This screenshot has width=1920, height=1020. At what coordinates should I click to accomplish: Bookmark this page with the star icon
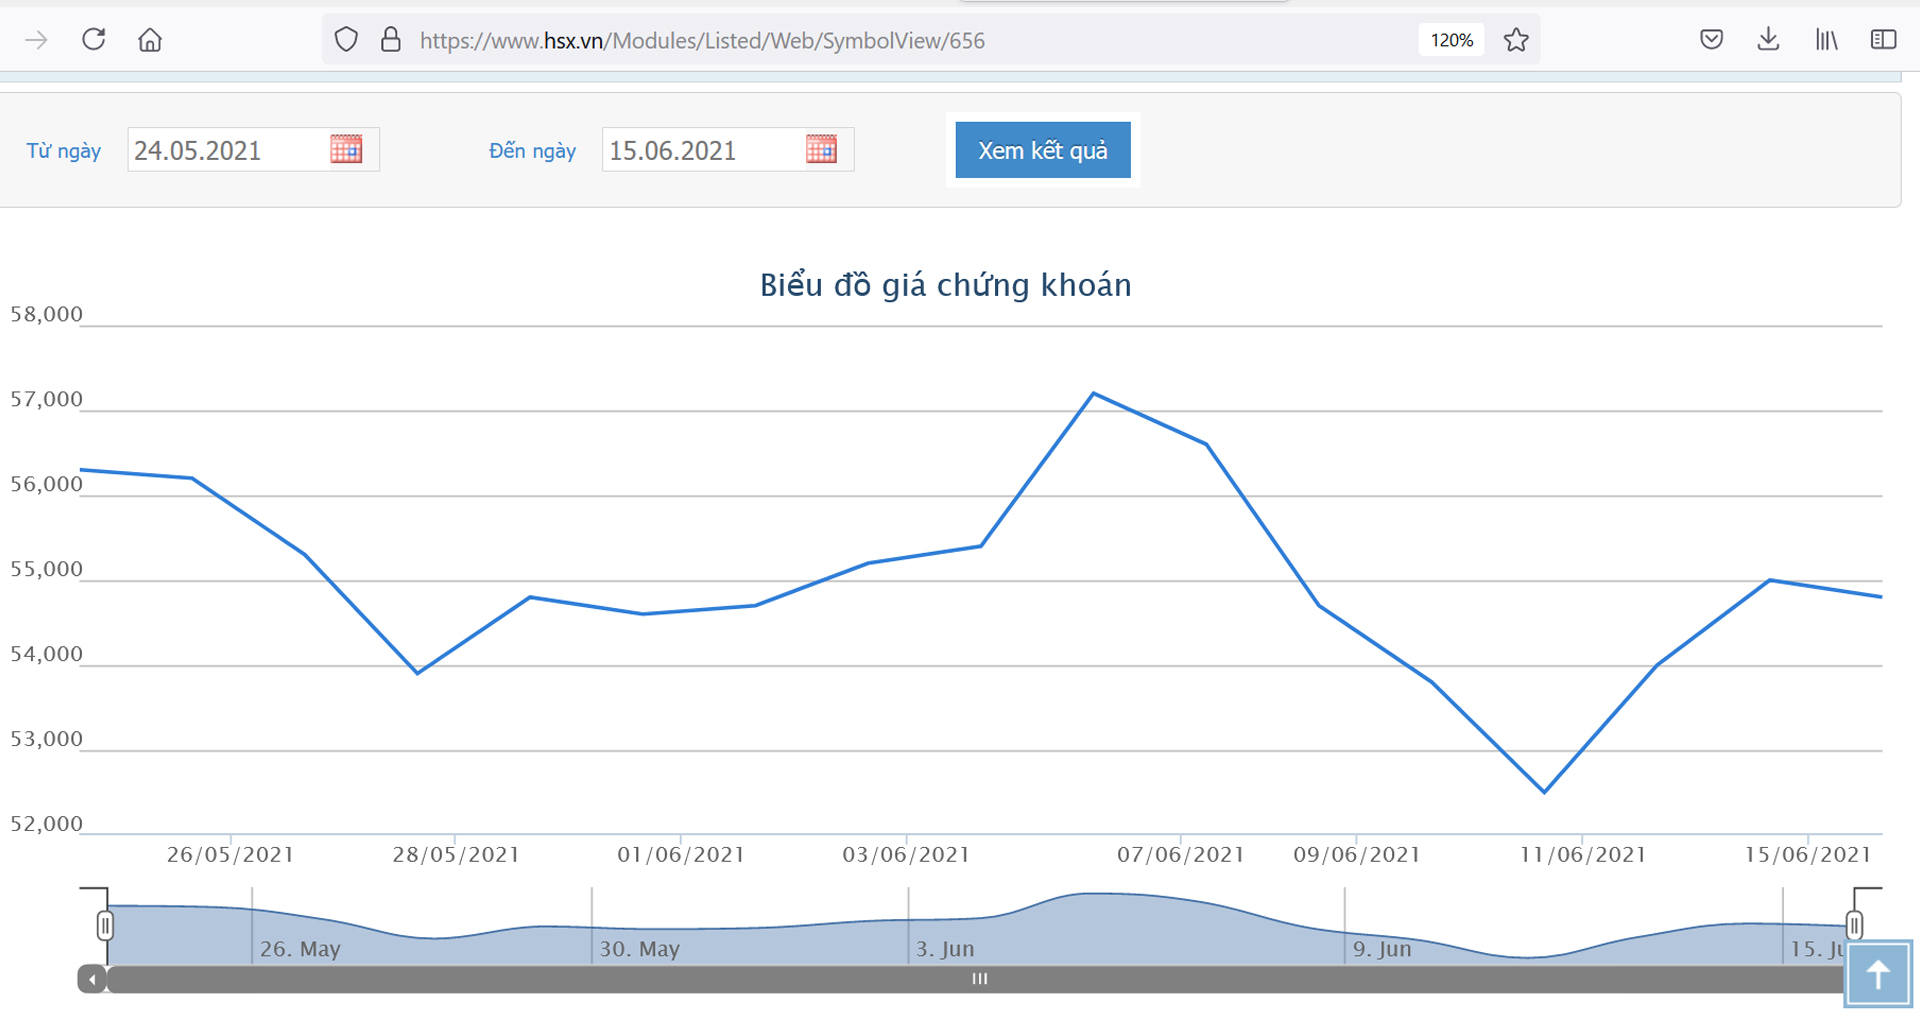click(x=1516, y=40)
